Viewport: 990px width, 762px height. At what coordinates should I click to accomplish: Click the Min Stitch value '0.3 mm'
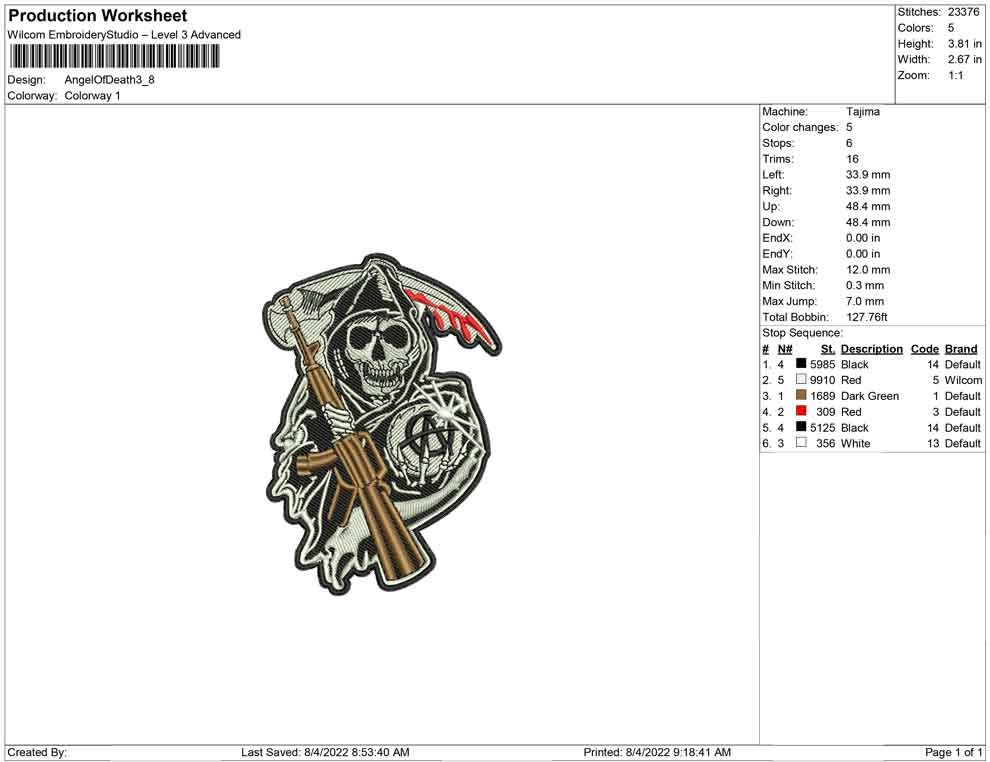(x=865, y=285)
